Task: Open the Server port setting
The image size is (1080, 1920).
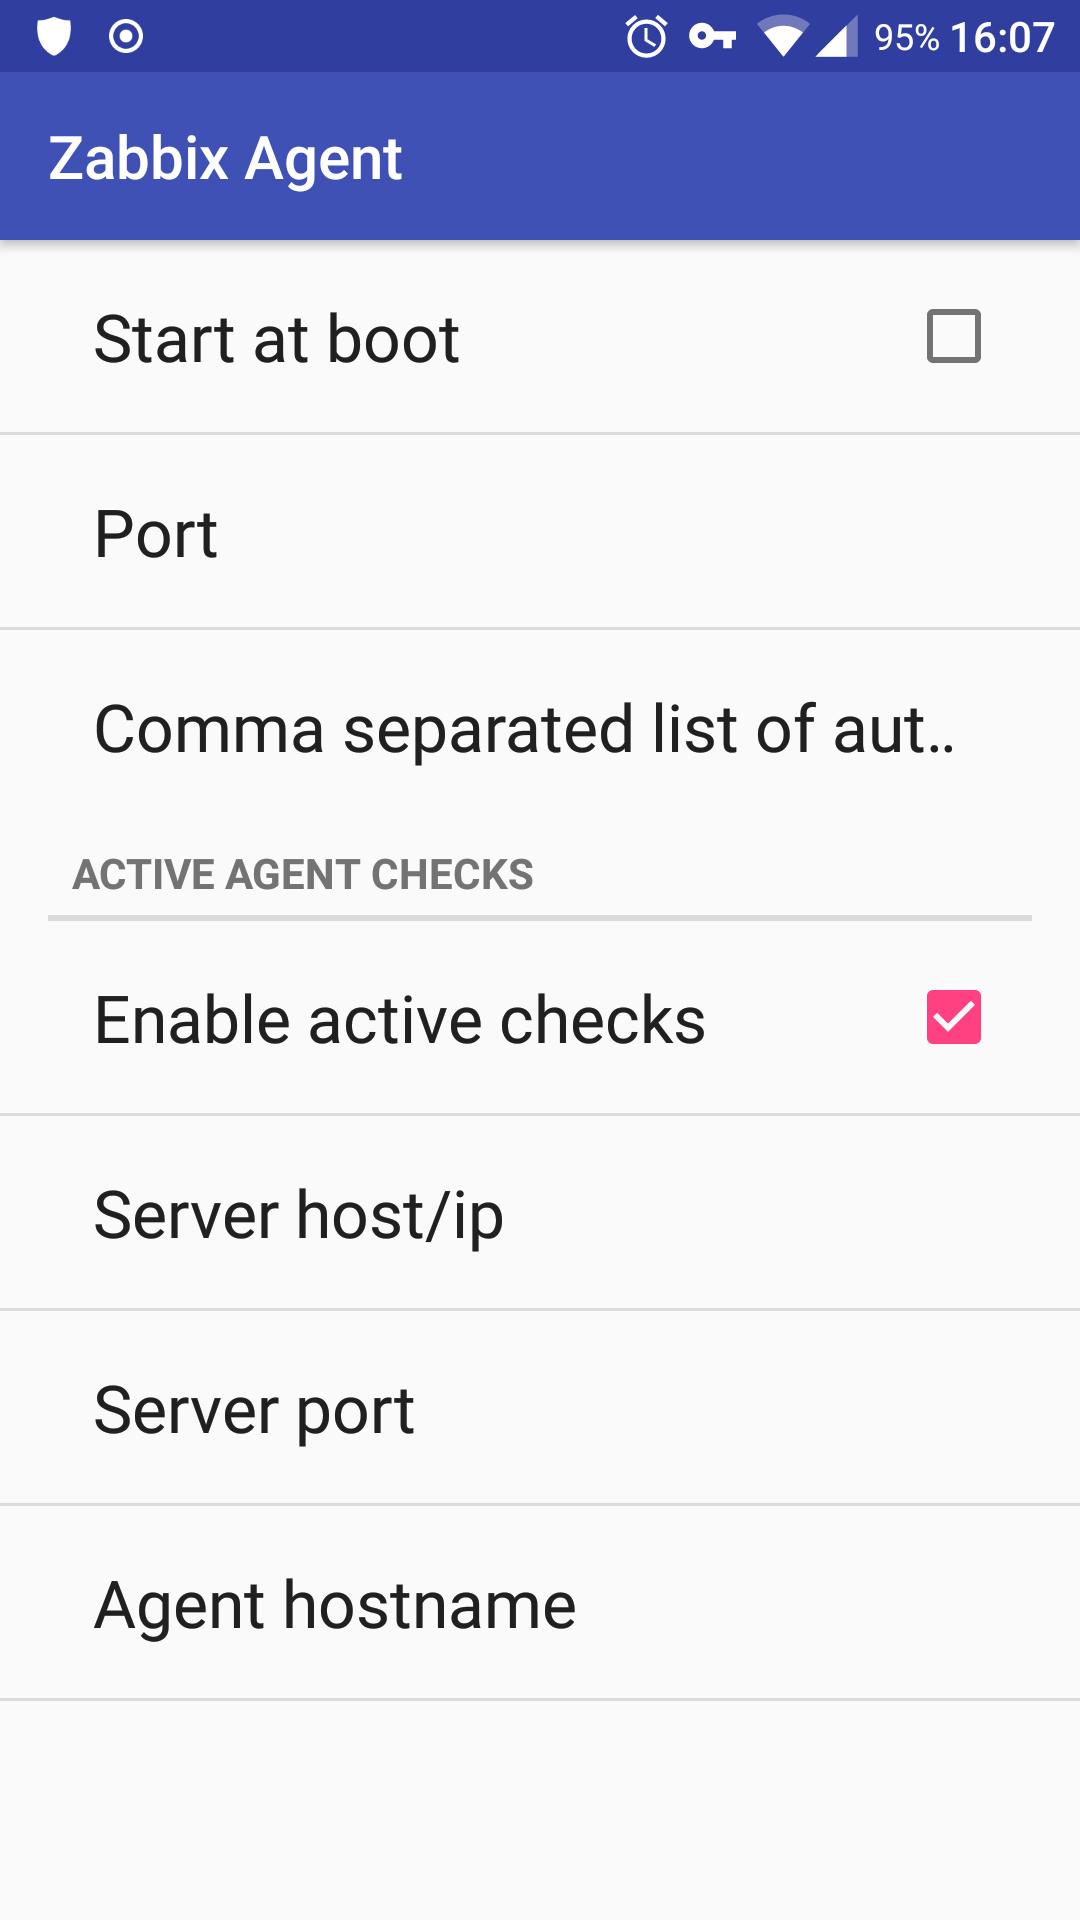Action: click(540, 1408)
